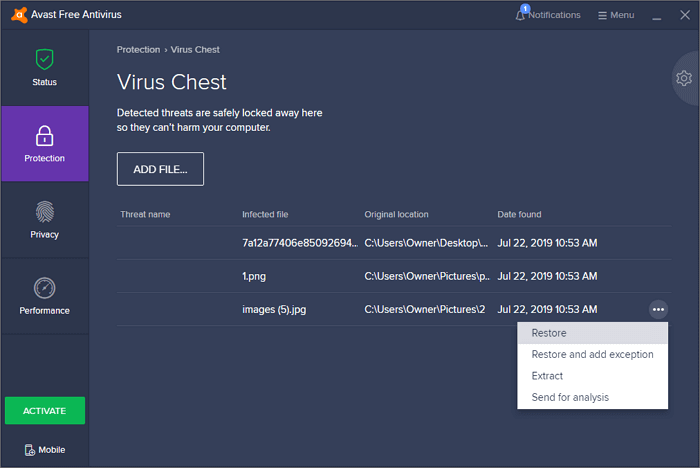Select the 1.png file row
This screenshot has width=700, height=468.
click(x=394, y=276)
